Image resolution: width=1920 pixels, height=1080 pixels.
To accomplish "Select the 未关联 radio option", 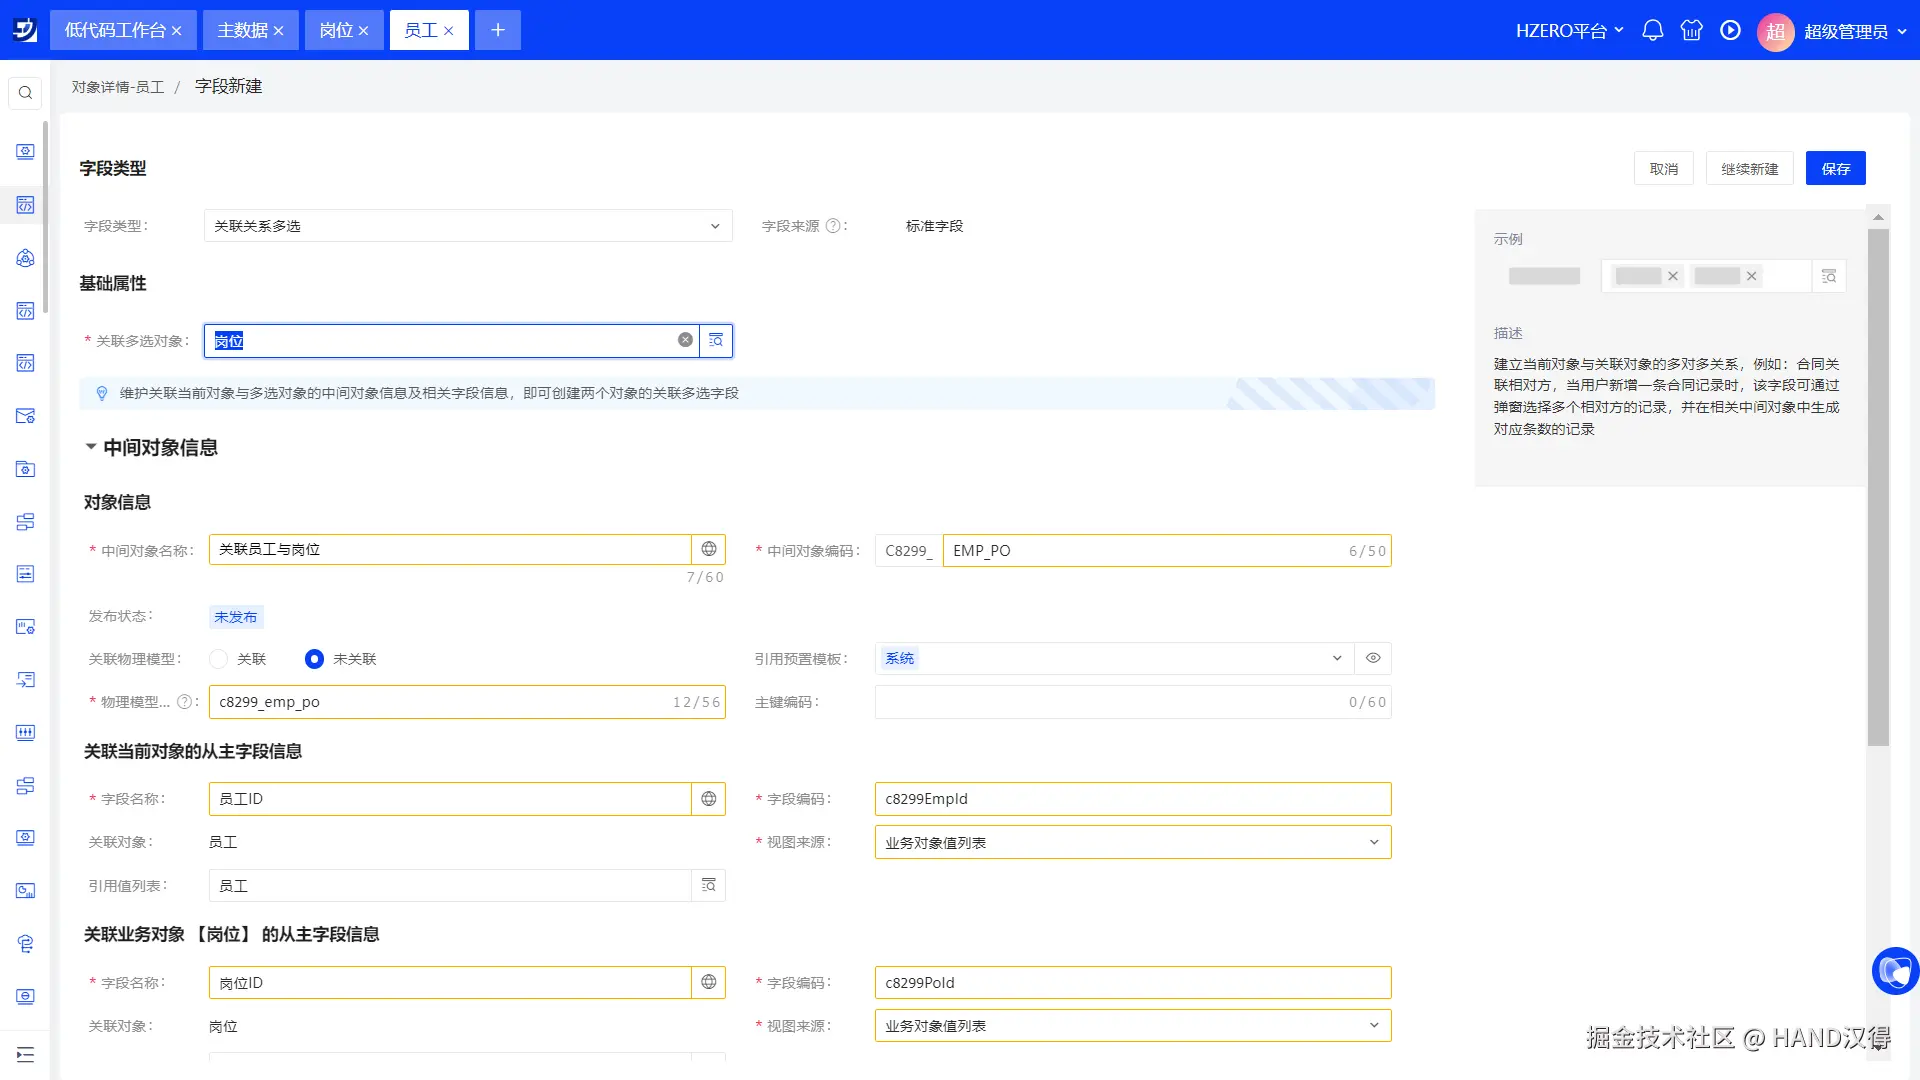I will pos(314,659).
